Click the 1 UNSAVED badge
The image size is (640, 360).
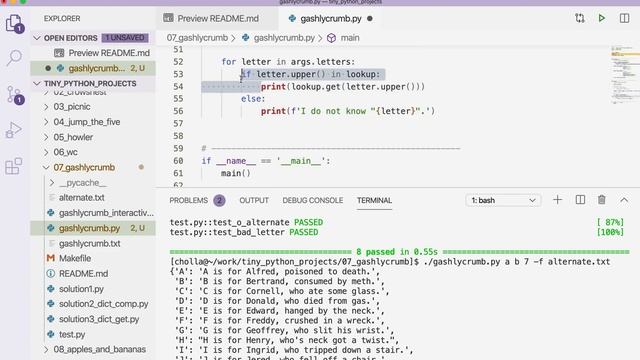coord(125,38)
